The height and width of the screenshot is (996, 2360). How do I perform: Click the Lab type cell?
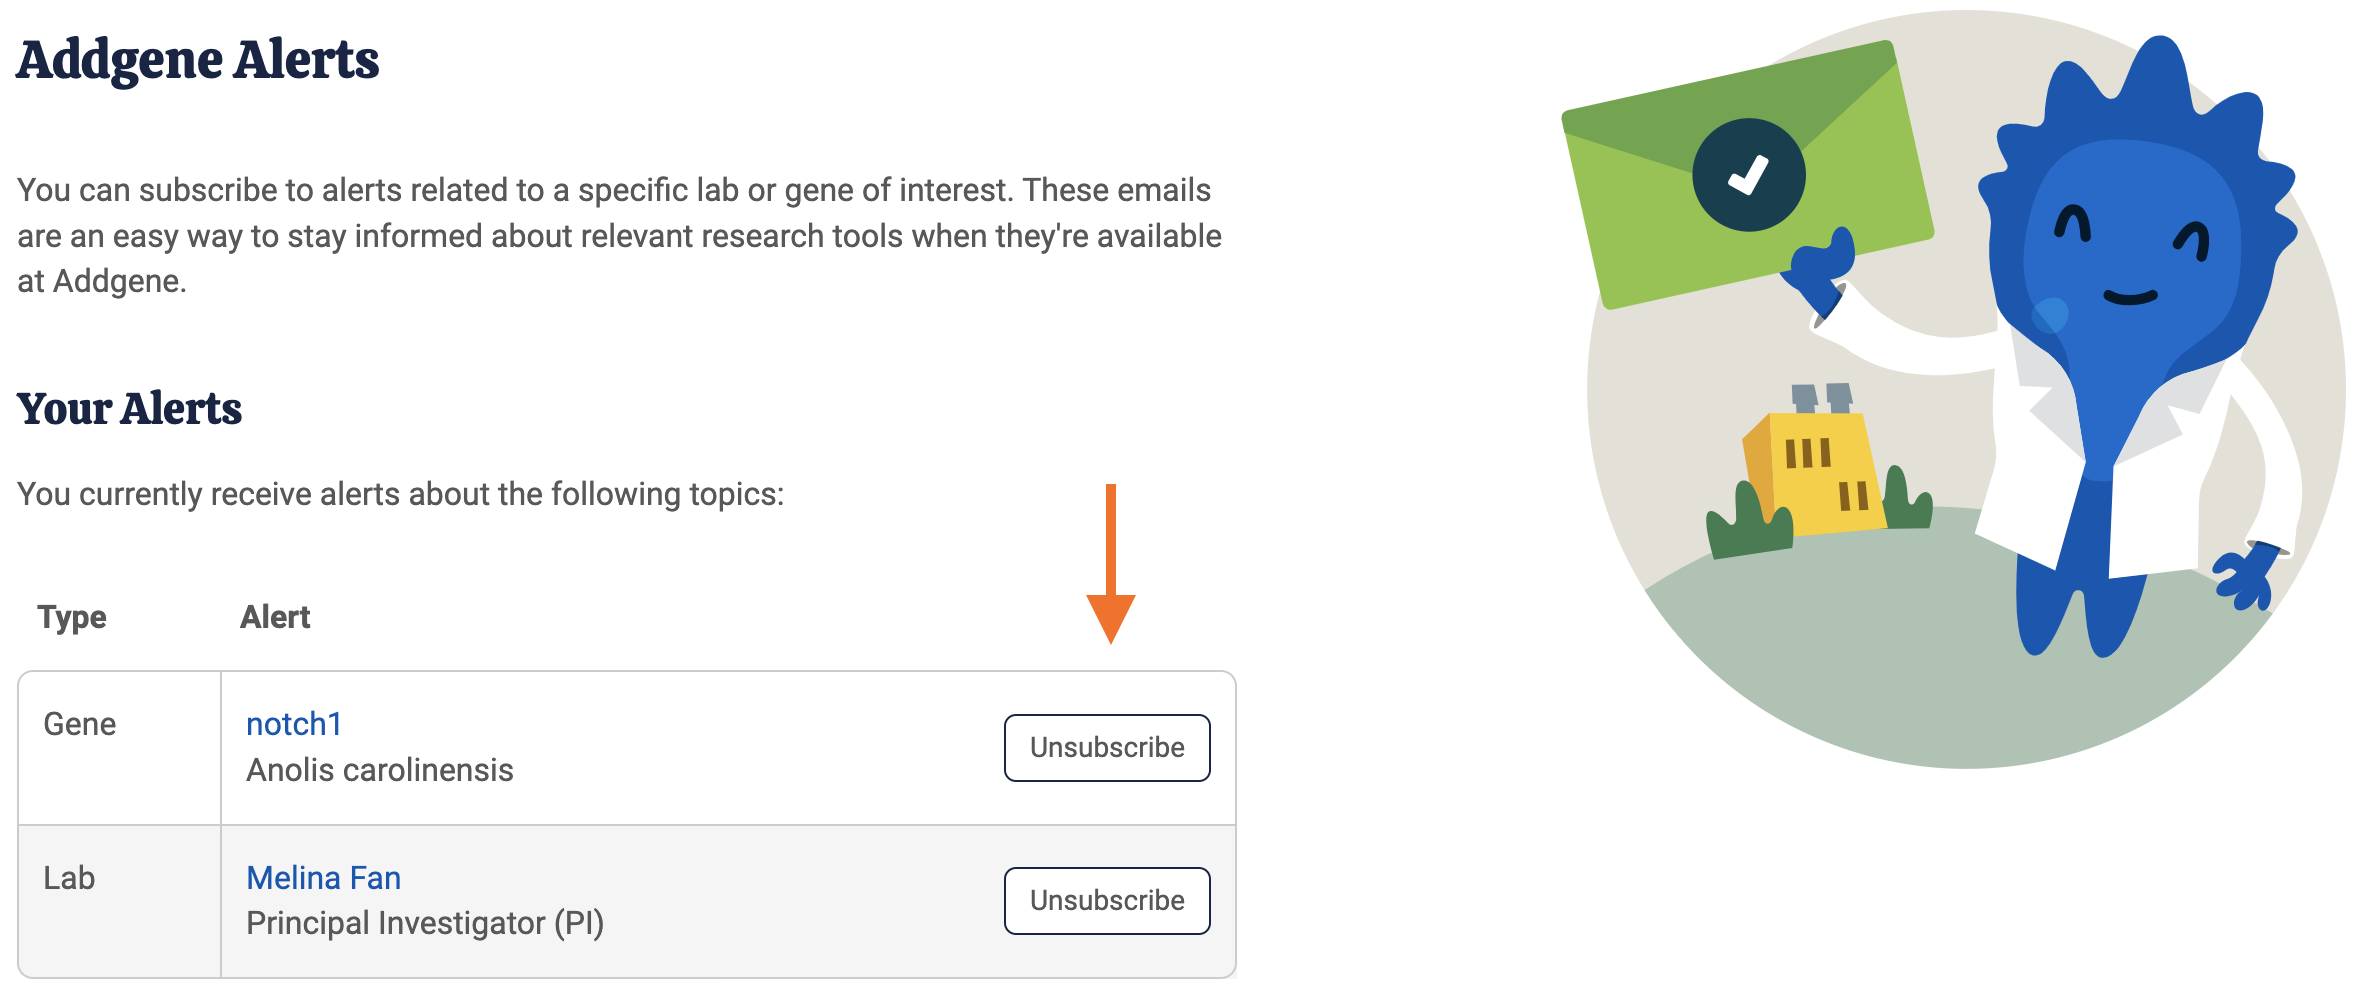pos(69,878)
